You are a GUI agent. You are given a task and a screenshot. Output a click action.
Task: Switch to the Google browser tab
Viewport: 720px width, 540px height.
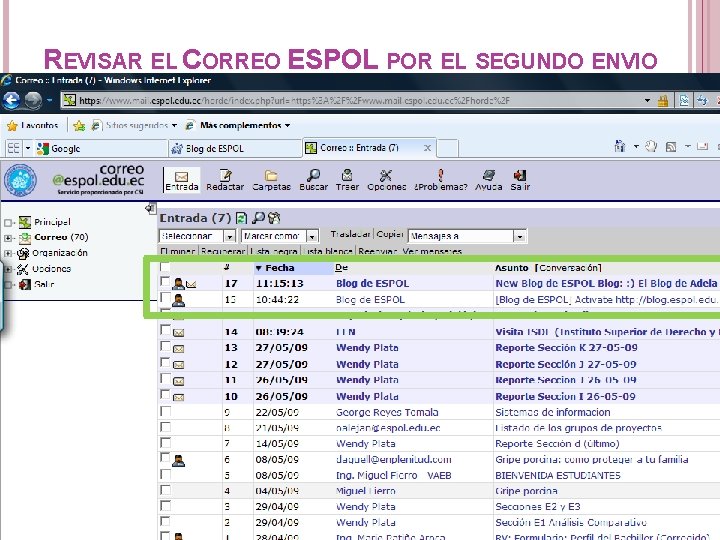click(x=100, y=148)
